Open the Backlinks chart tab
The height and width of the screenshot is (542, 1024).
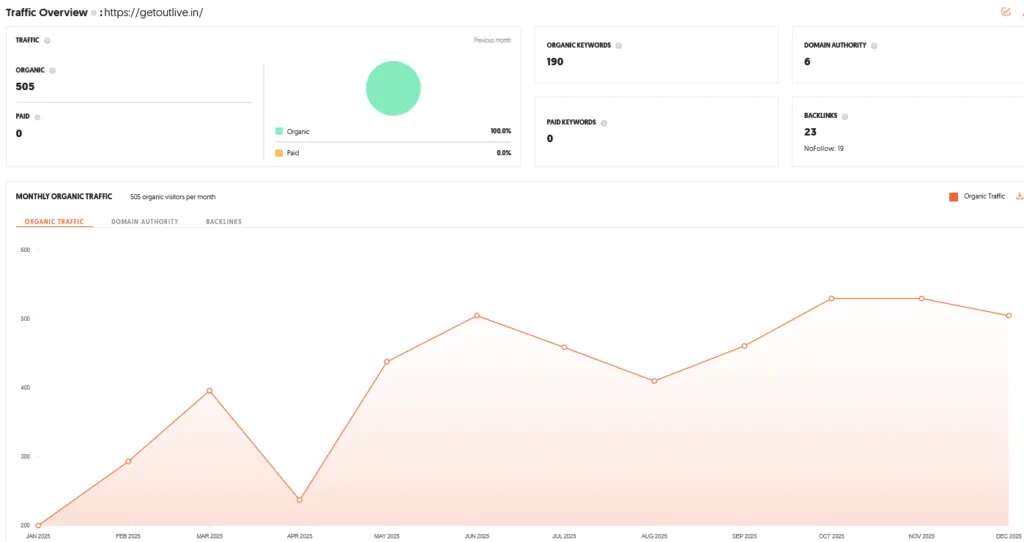point(223,221)
